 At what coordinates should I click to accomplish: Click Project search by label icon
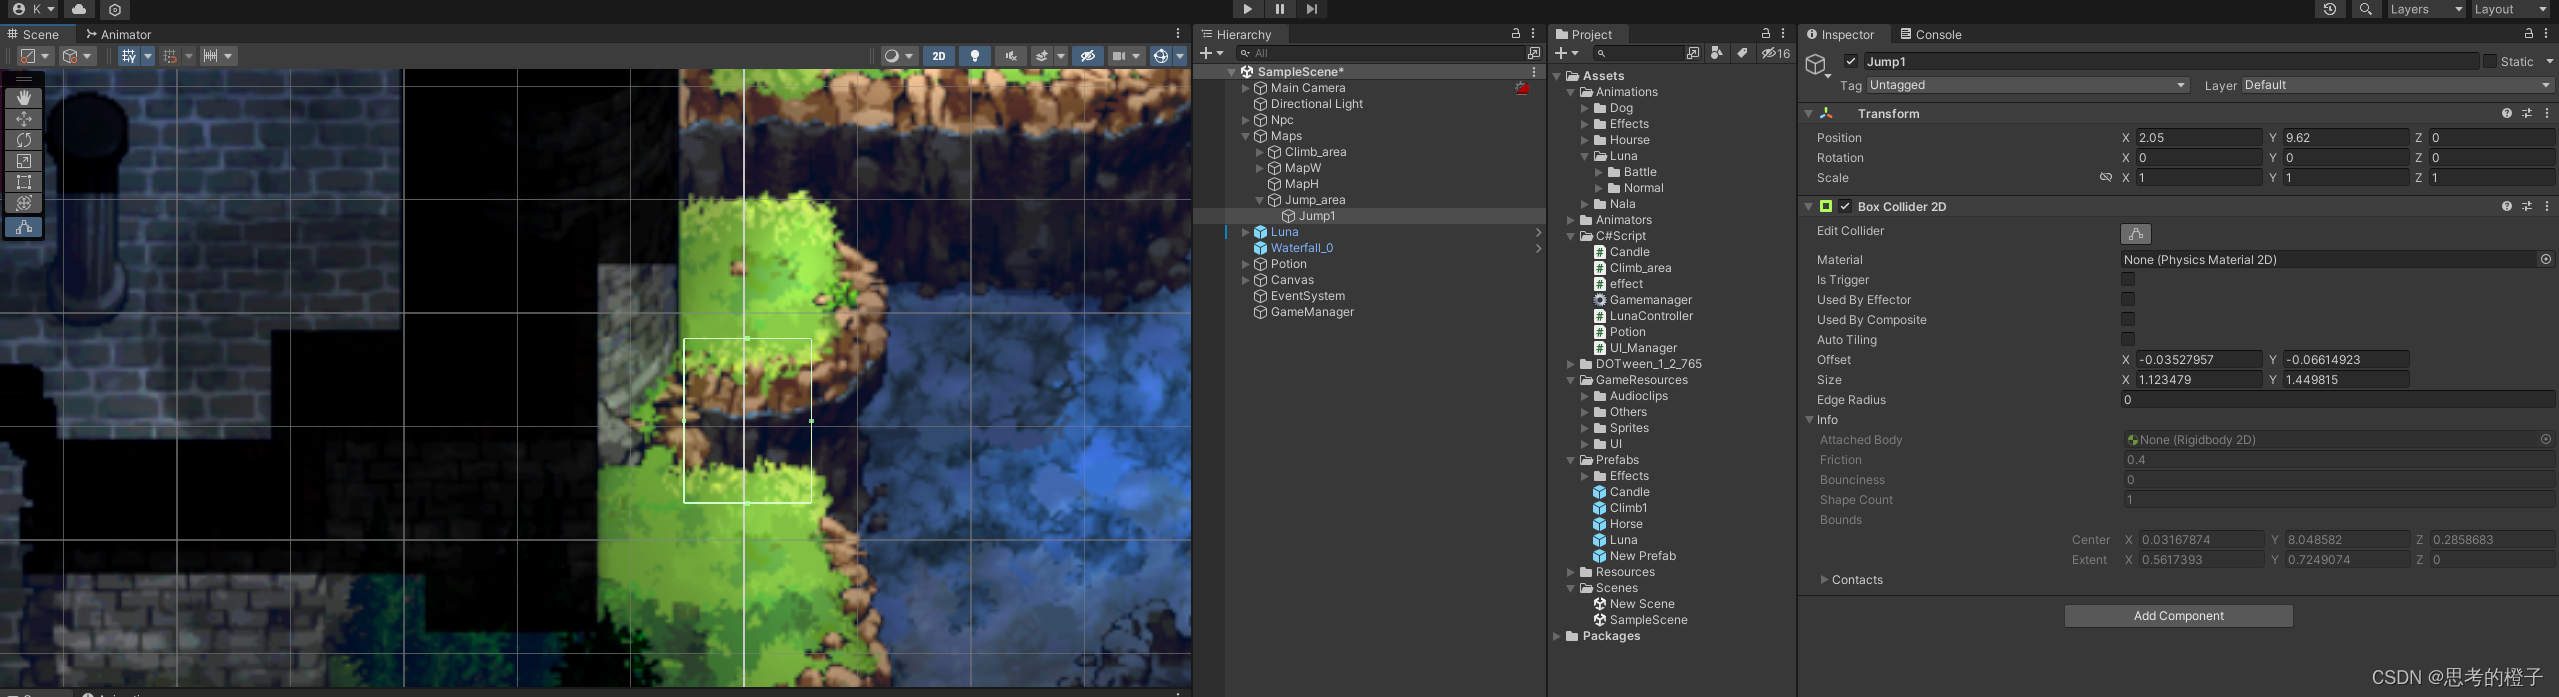click(1742, 53)
